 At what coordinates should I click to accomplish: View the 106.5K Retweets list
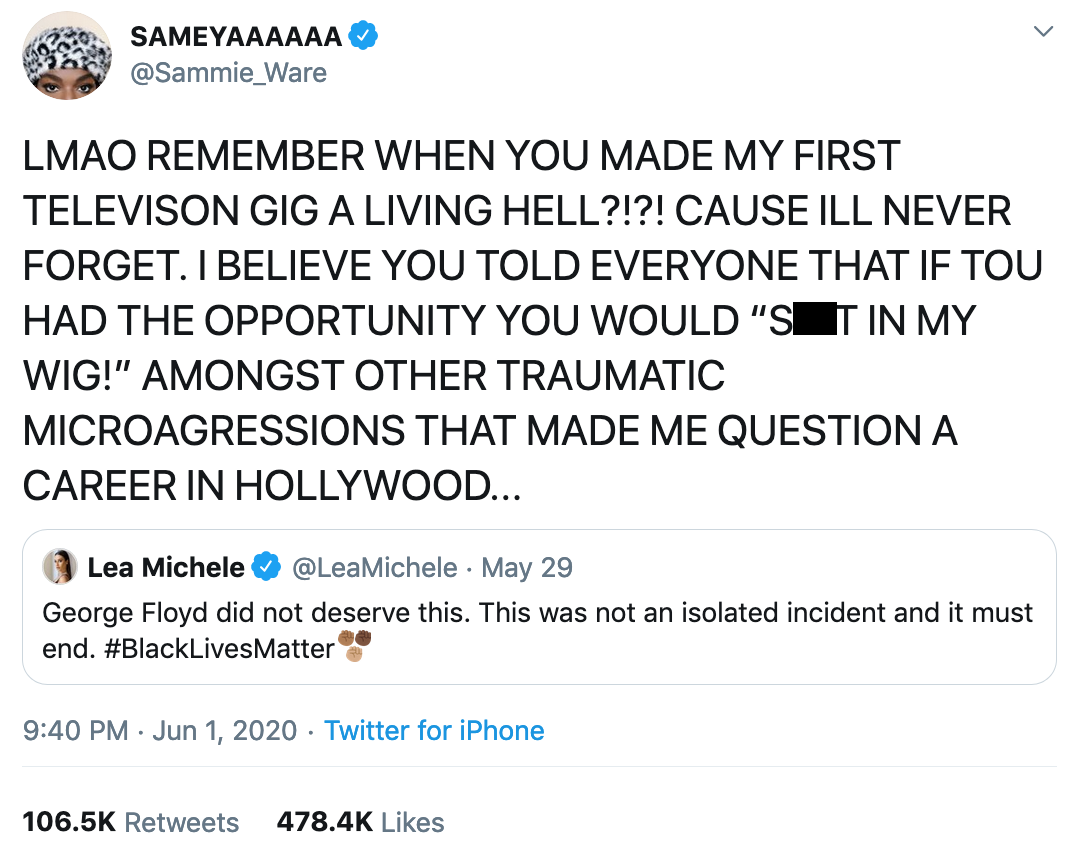pos(131,822)
